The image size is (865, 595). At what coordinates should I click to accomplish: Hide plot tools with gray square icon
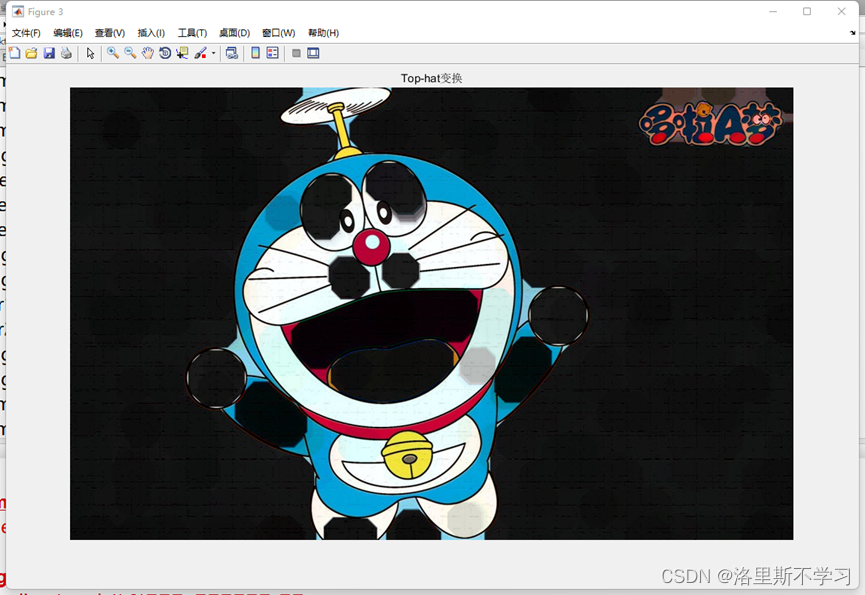[x=296, y=53]
